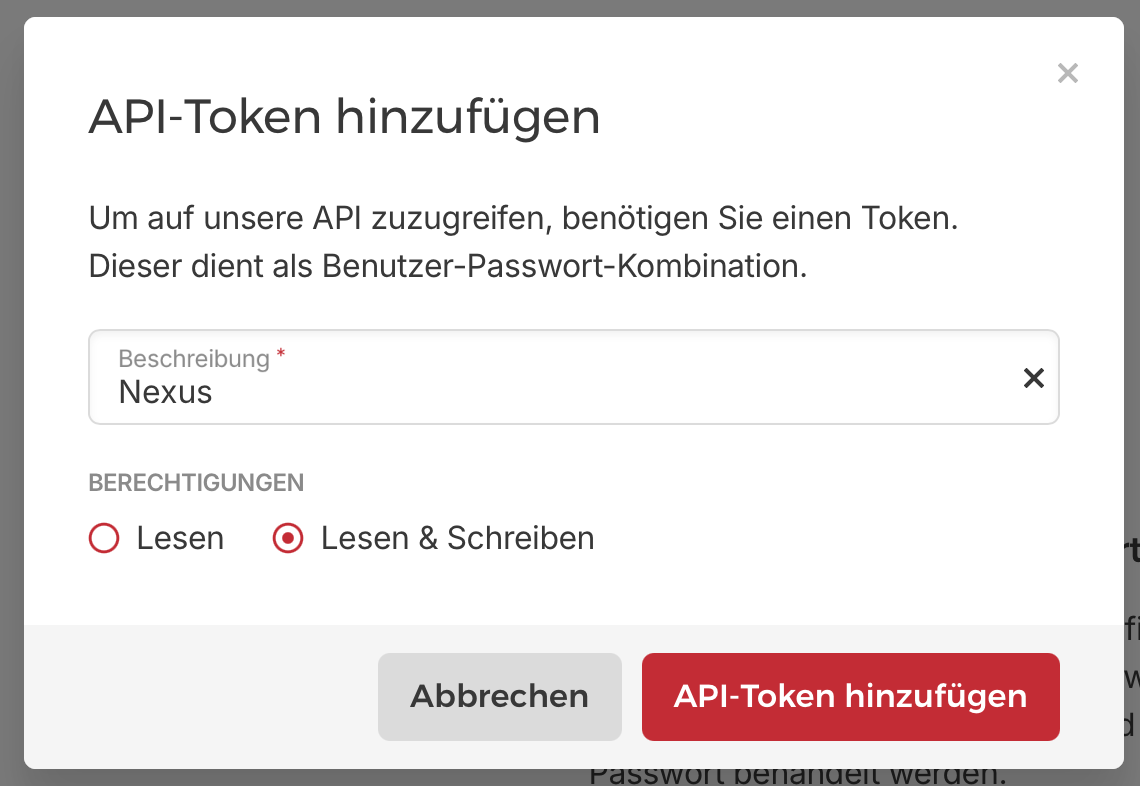Choose the Lesen & Schreiben radio button
This screenshot has width=1140, height=786.
click(288, 539)
